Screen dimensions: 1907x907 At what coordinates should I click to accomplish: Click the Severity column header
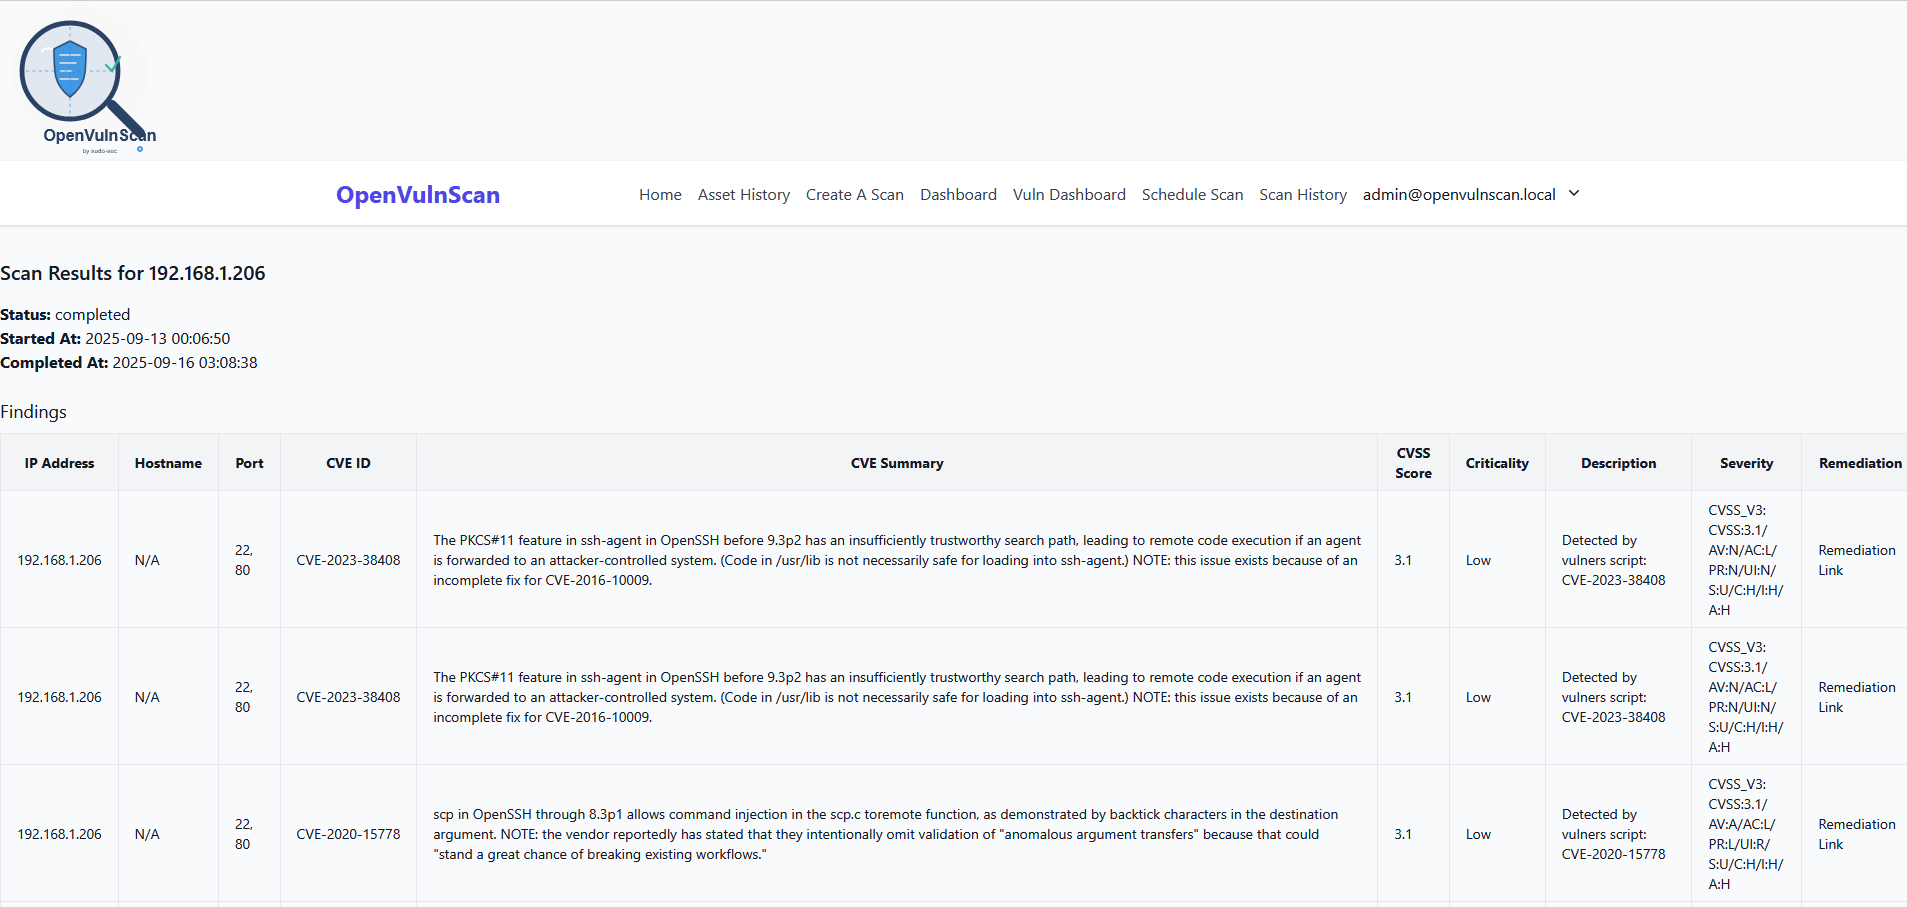click(x=1745, y=463)
